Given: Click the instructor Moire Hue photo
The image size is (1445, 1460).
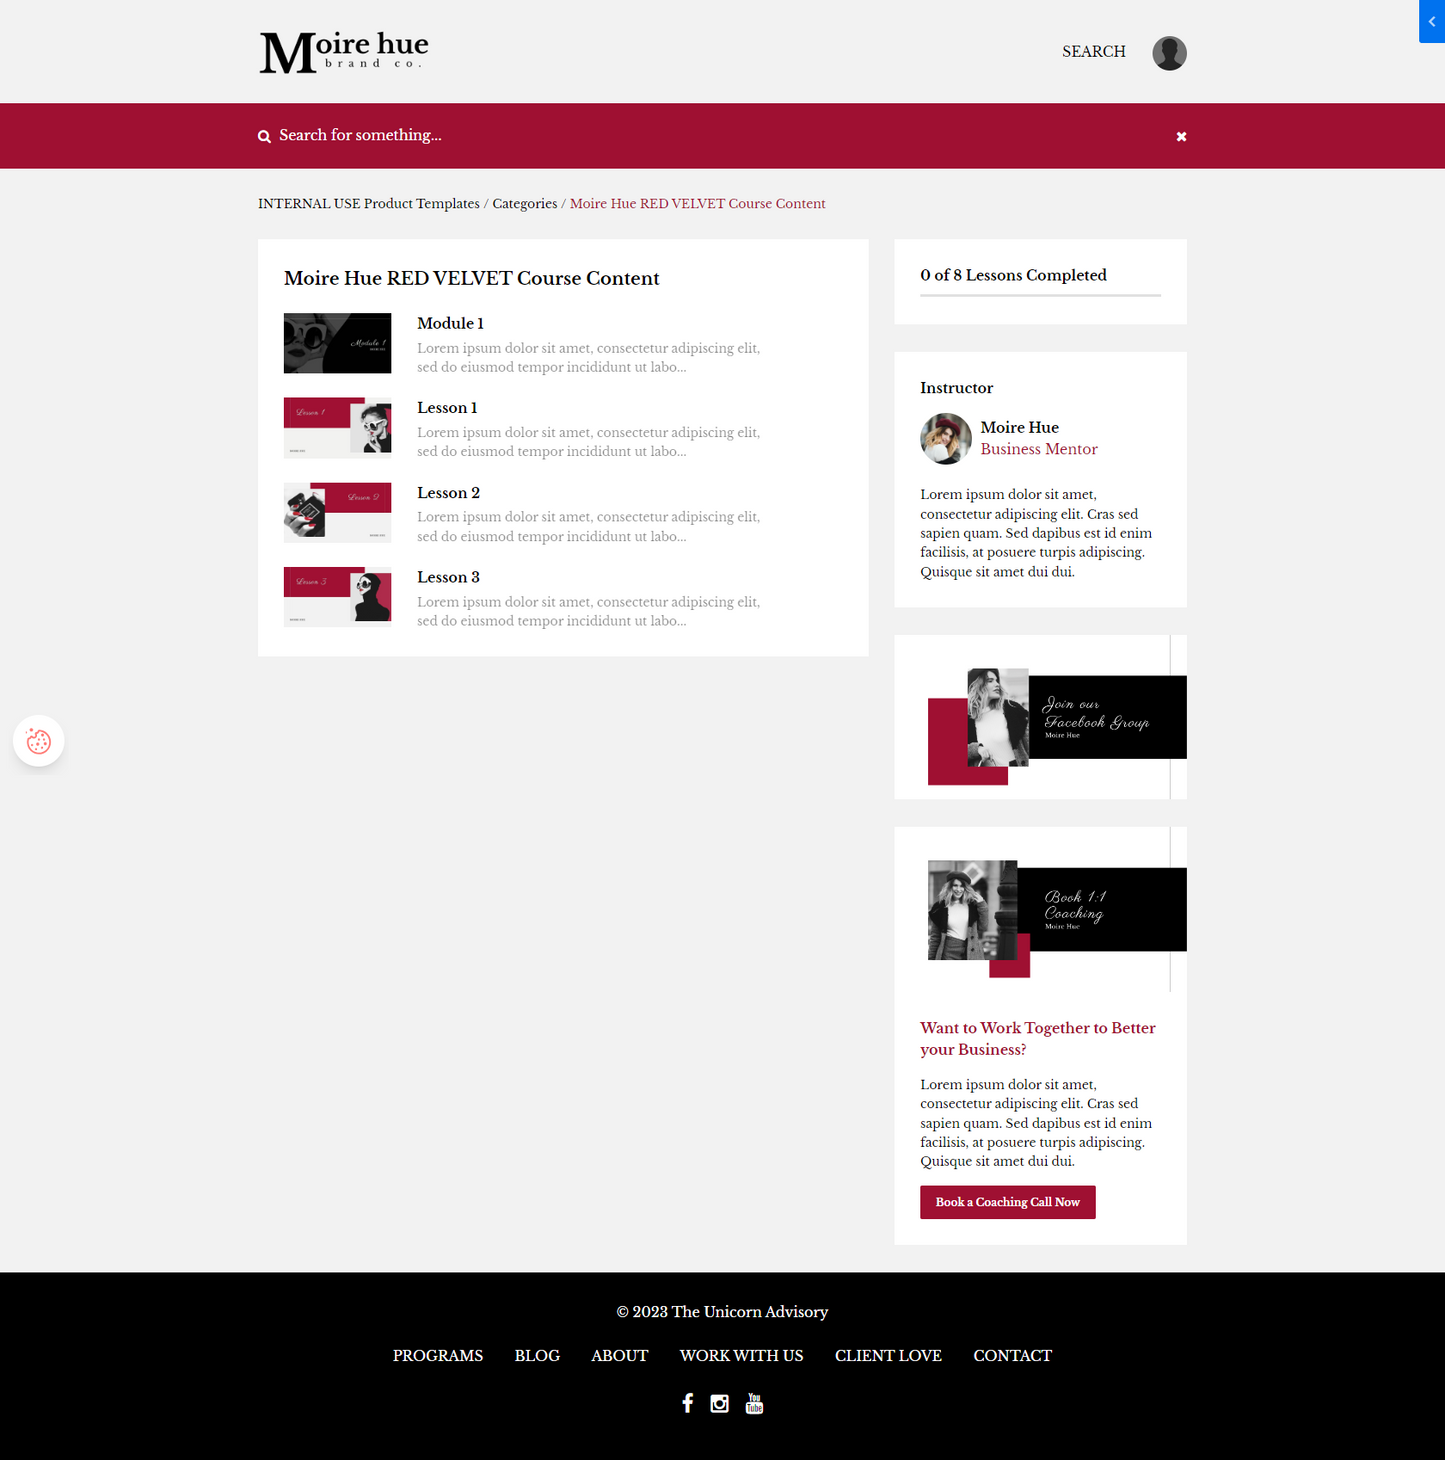Looking at the screenshot, I should (945, 439).
